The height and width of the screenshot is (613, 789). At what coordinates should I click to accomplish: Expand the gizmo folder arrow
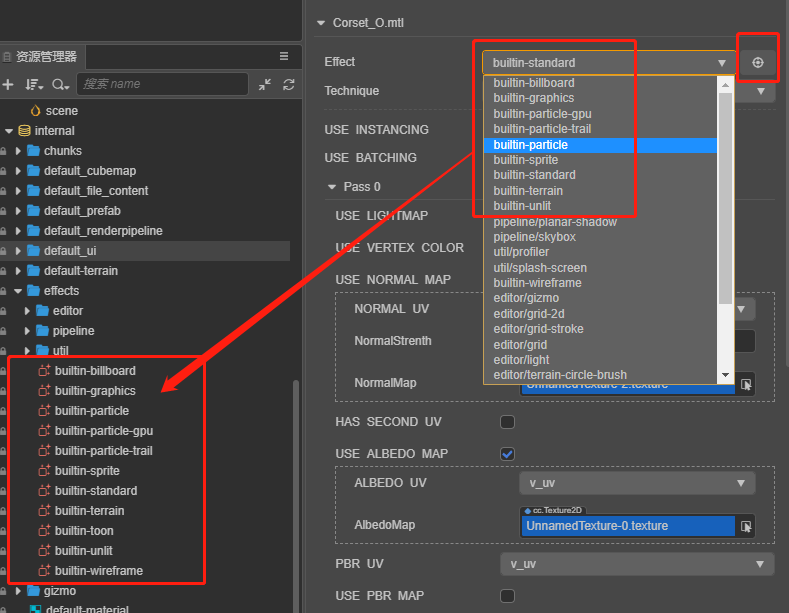click(x=18, y=591)
